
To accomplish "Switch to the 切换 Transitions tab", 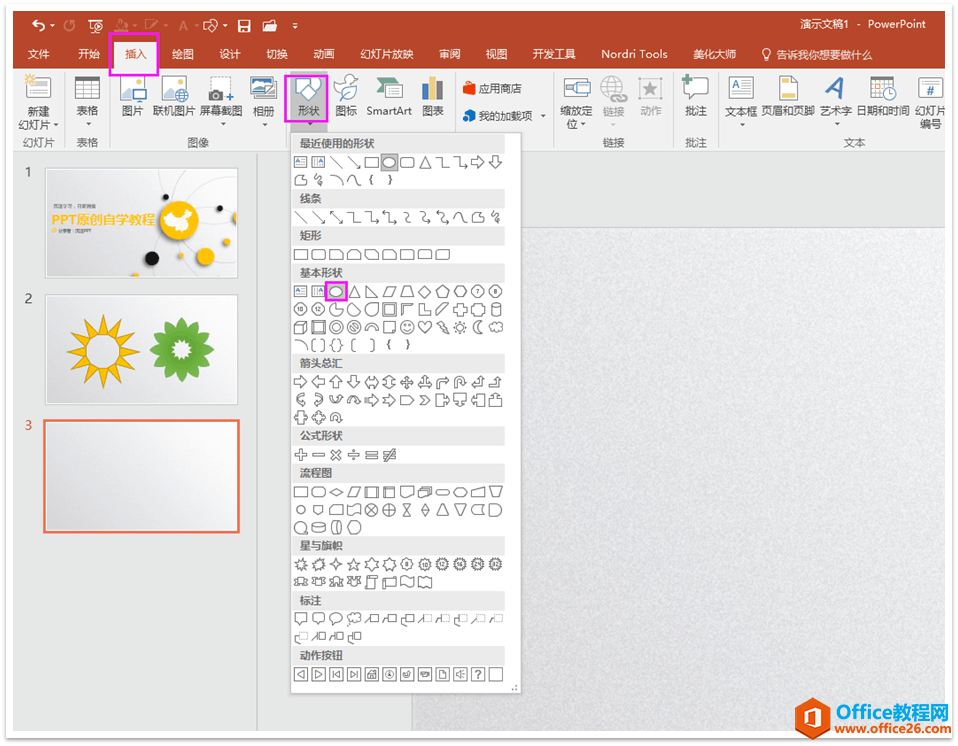I will click(277, 54).
